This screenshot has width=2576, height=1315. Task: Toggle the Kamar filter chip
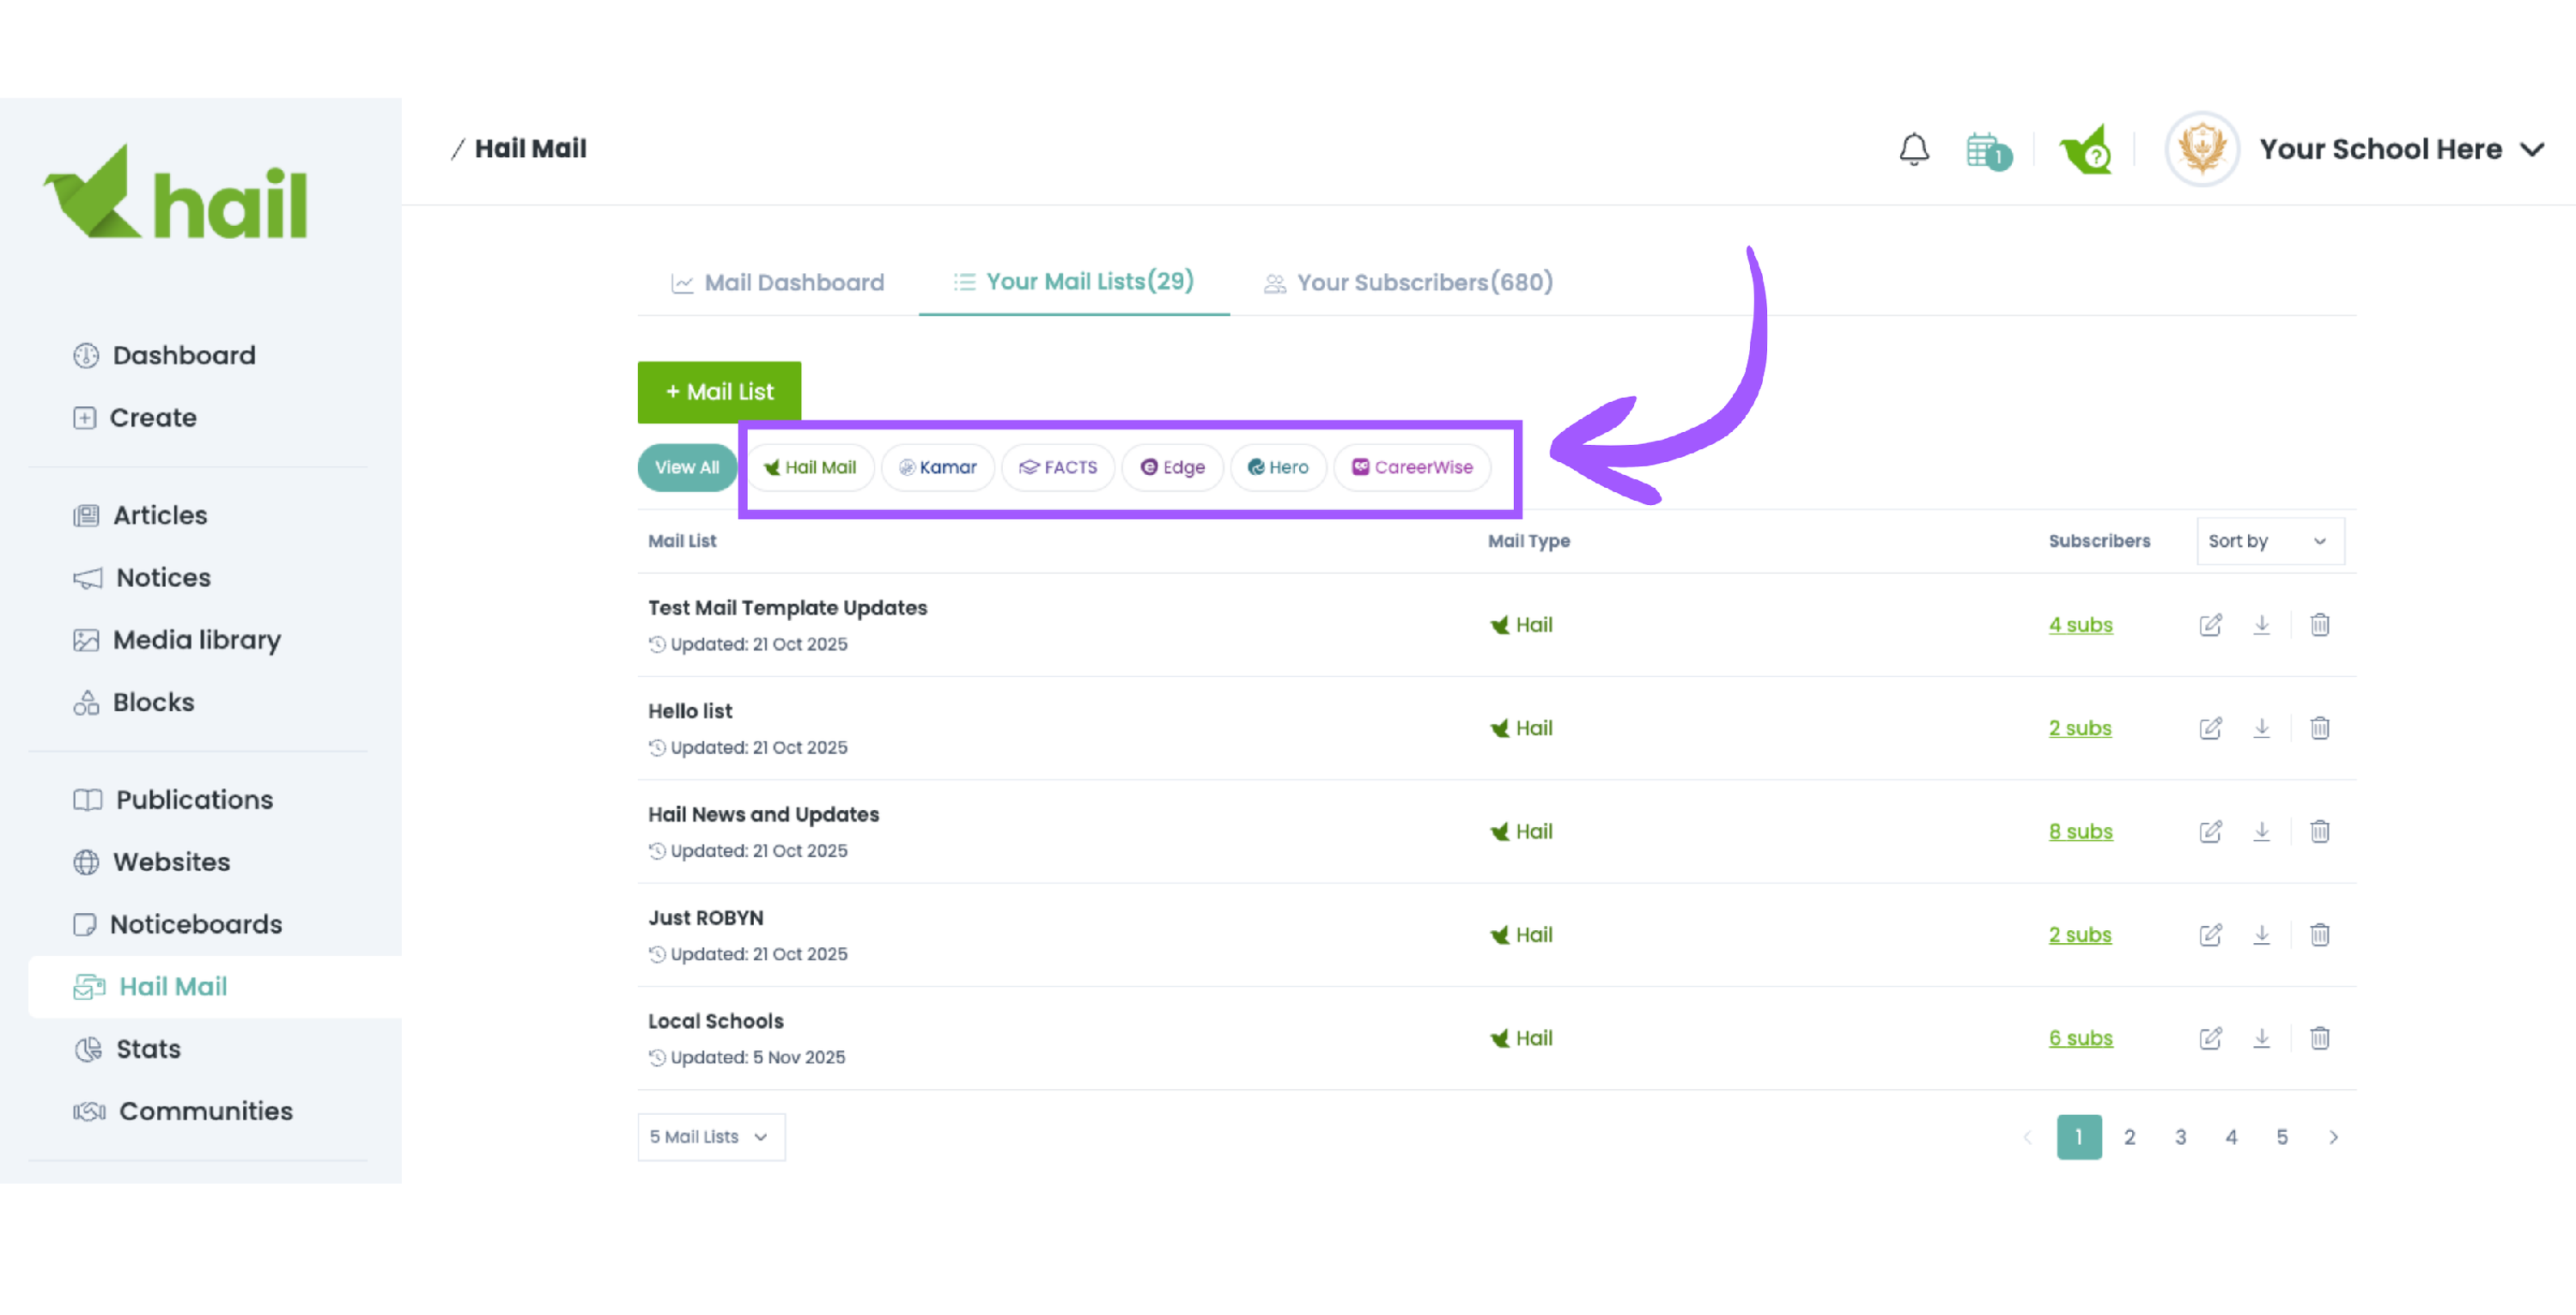click(937, 467)
